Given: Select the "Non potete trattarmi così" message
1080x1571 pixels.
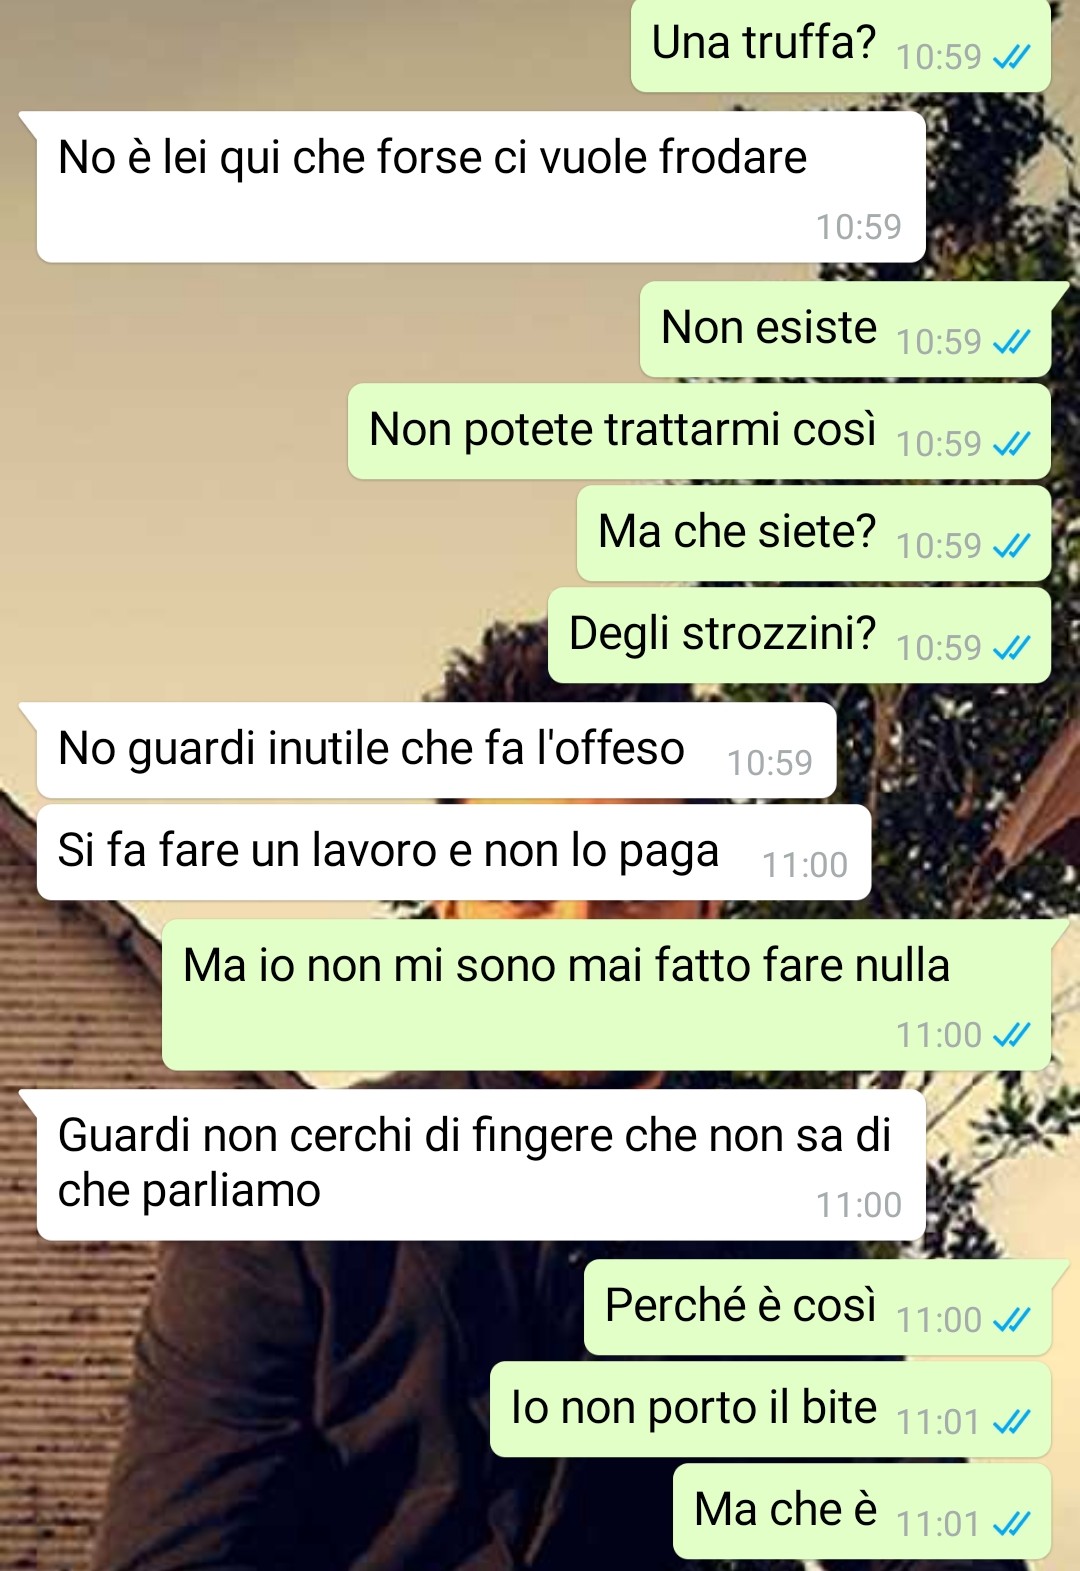Looking at the screenshot, I should (699, 431).
